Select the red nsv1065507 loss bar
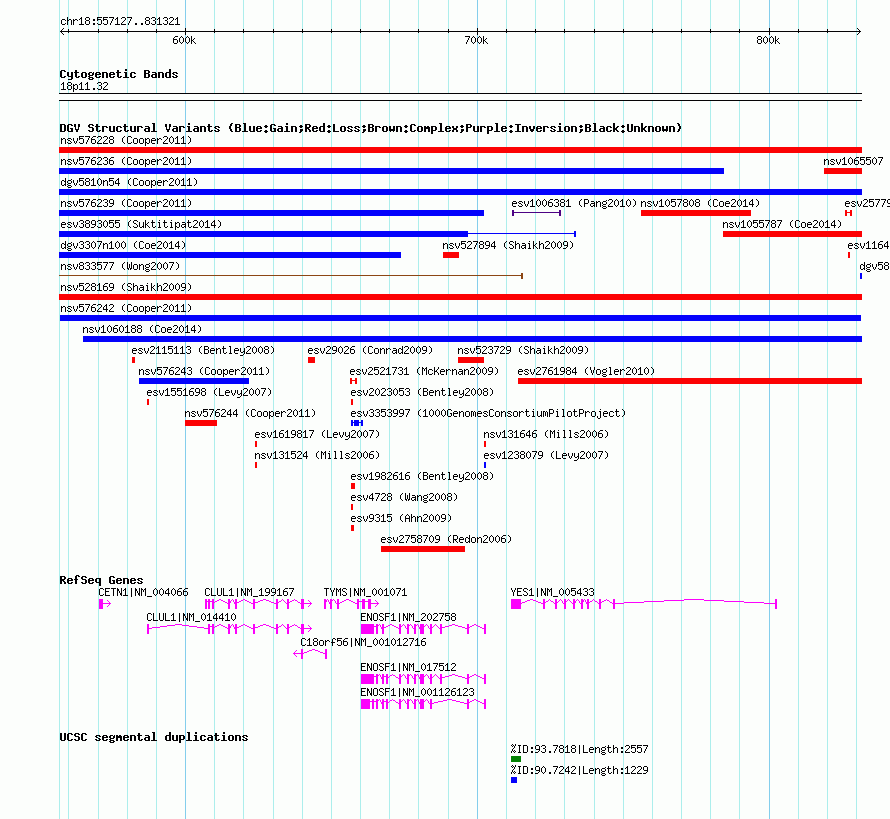The image size is (890, 819). pos(843,171)
